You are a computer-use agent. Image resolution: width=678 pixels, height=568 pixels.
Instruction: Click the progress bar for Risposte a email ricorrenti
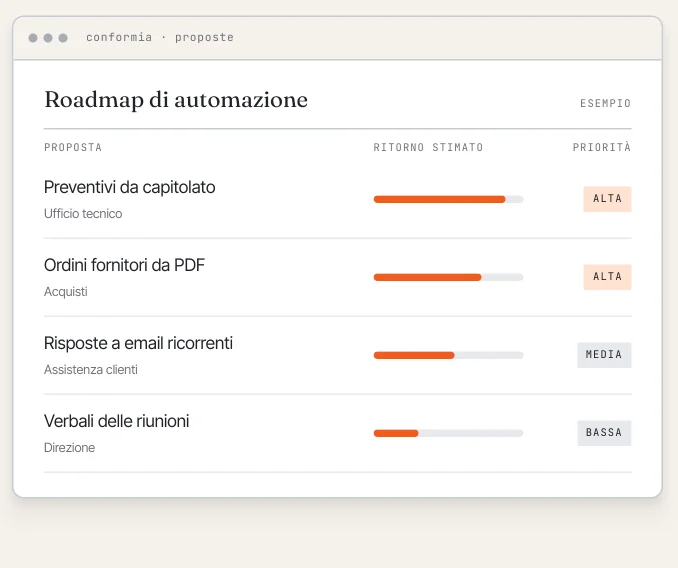tap(448, 355)
